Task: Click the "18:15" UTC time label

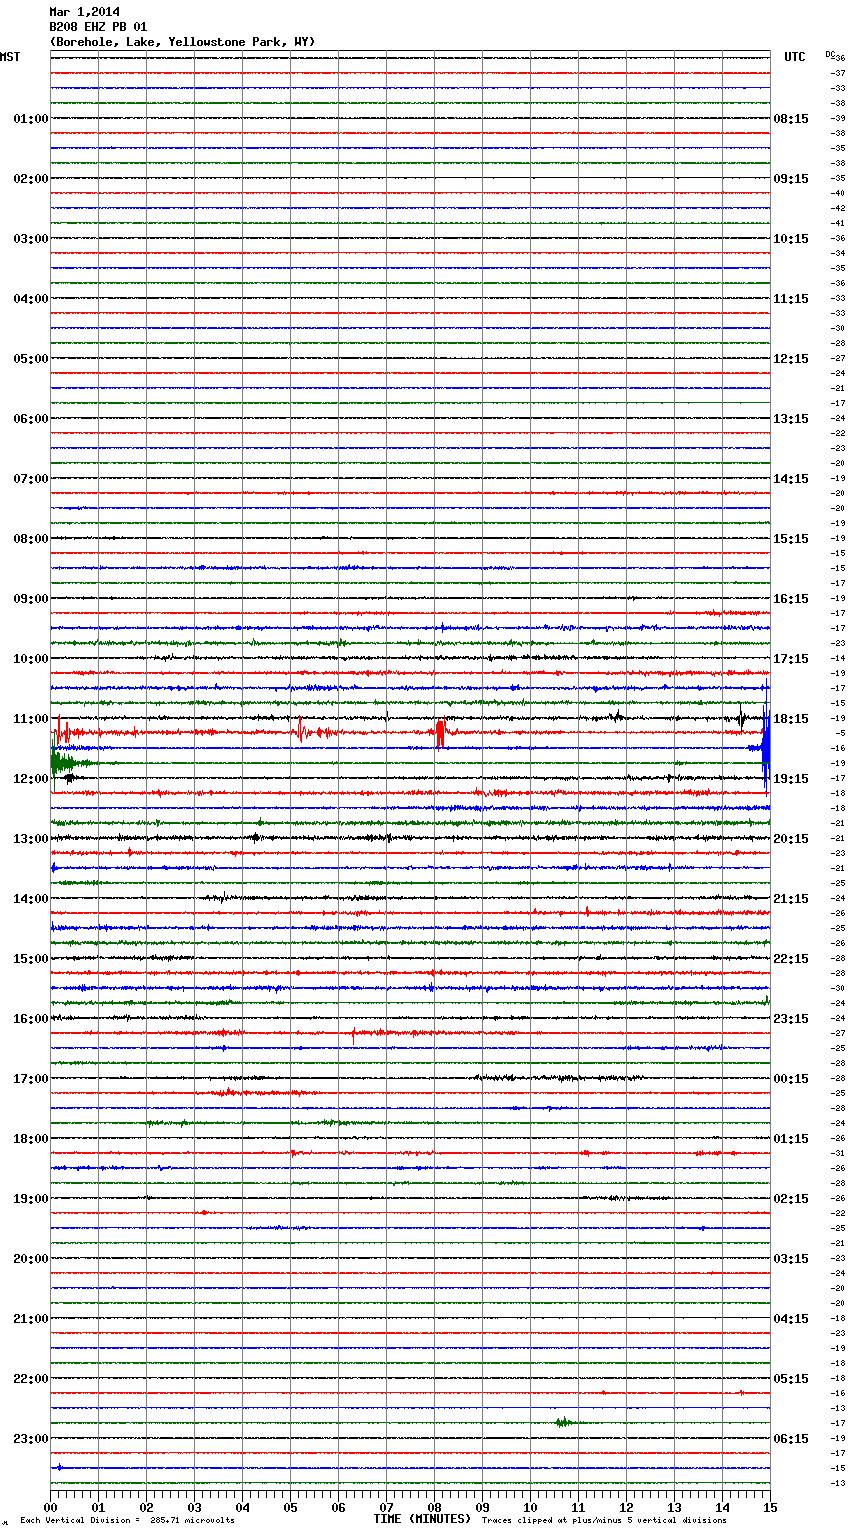Action: coord(791,719)
